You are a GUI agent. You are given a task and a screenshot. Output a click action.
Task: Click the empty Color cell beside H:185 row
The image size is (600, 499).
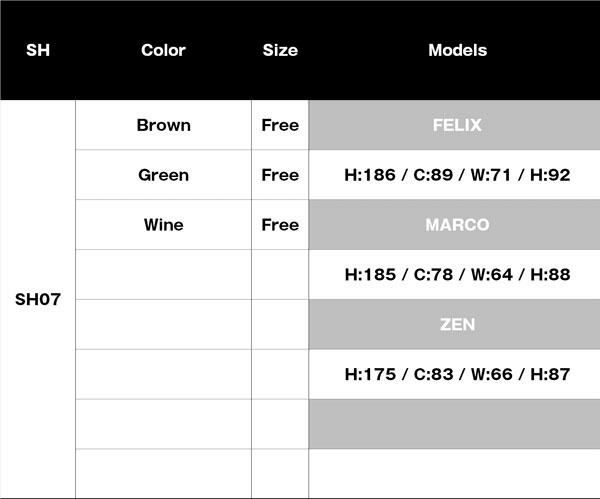[163, 274]
